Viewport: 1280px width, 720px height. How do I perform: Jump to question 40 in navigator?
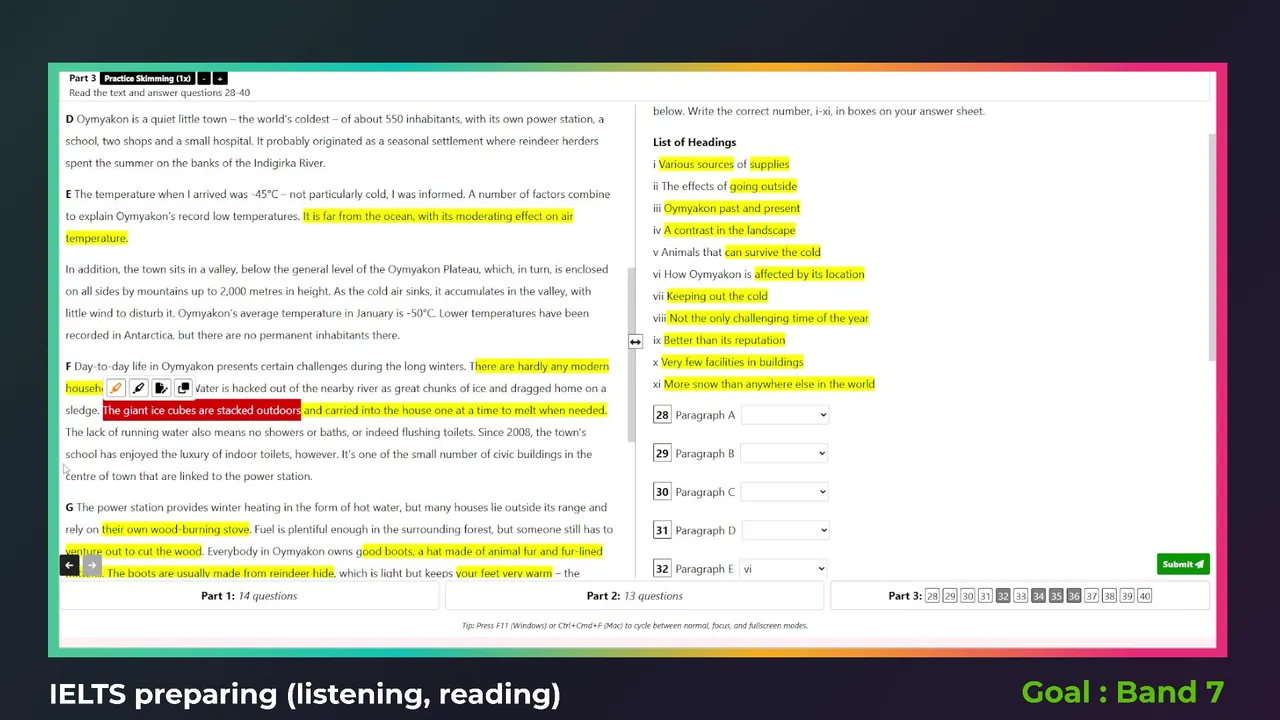[1145, 596]
